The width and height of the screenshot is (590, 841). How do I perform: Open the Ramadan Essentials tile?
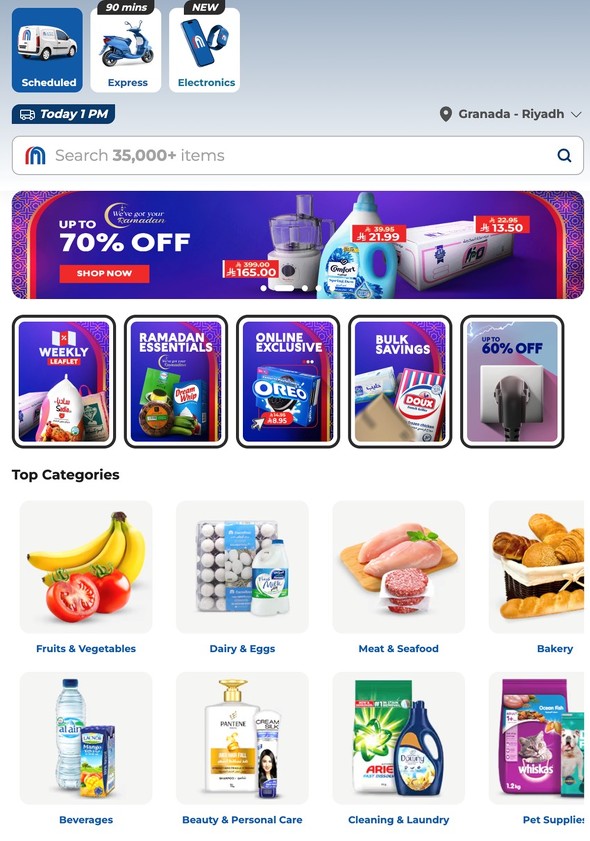coord(176,381)
